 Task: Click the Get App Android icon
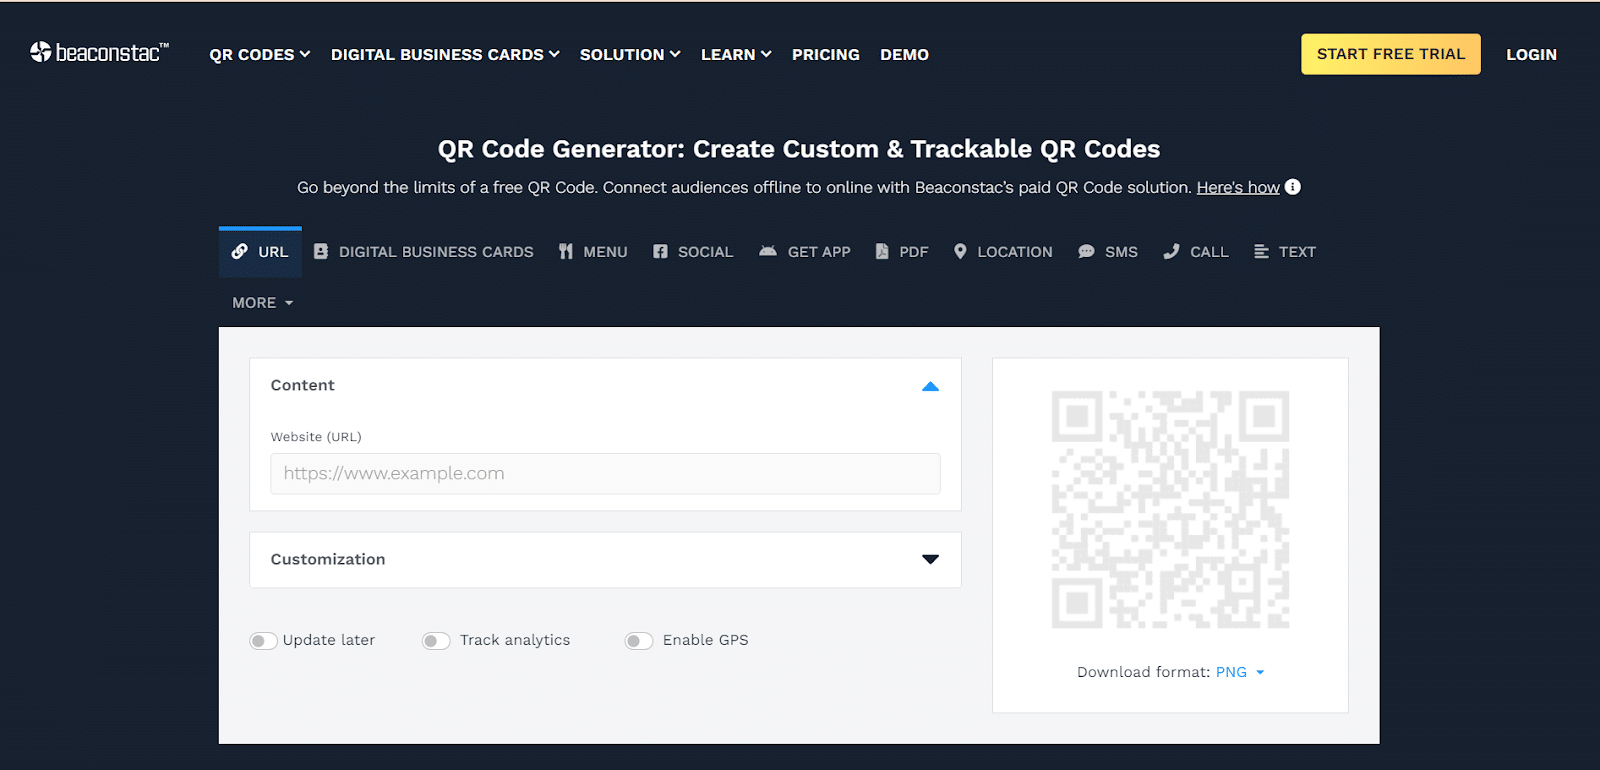pyautogui.click(x=768, y=251)
